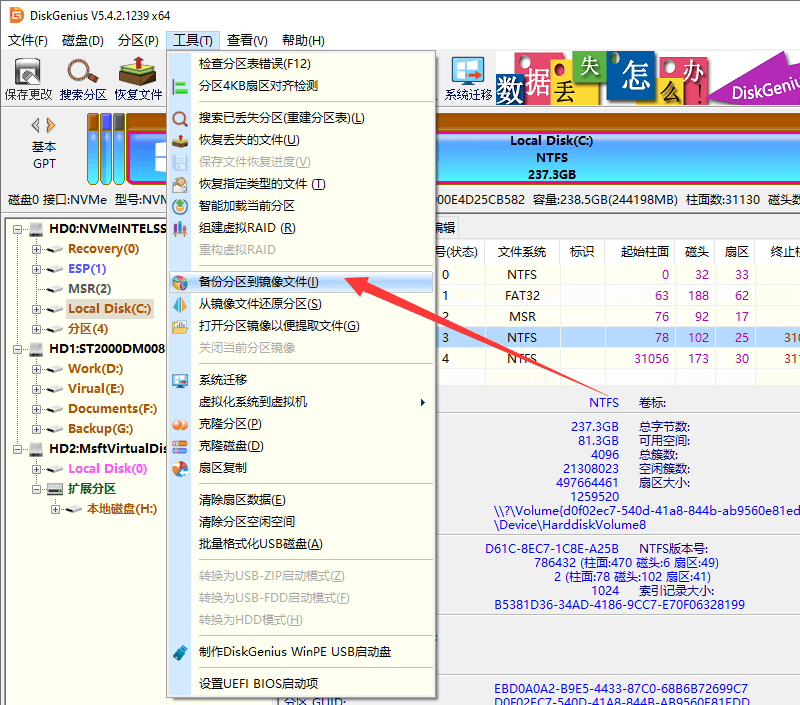Viewport: 800px width, 705px height.
Task: Click the HD0 disk drive icon in tree
Action: coord(36,229)
